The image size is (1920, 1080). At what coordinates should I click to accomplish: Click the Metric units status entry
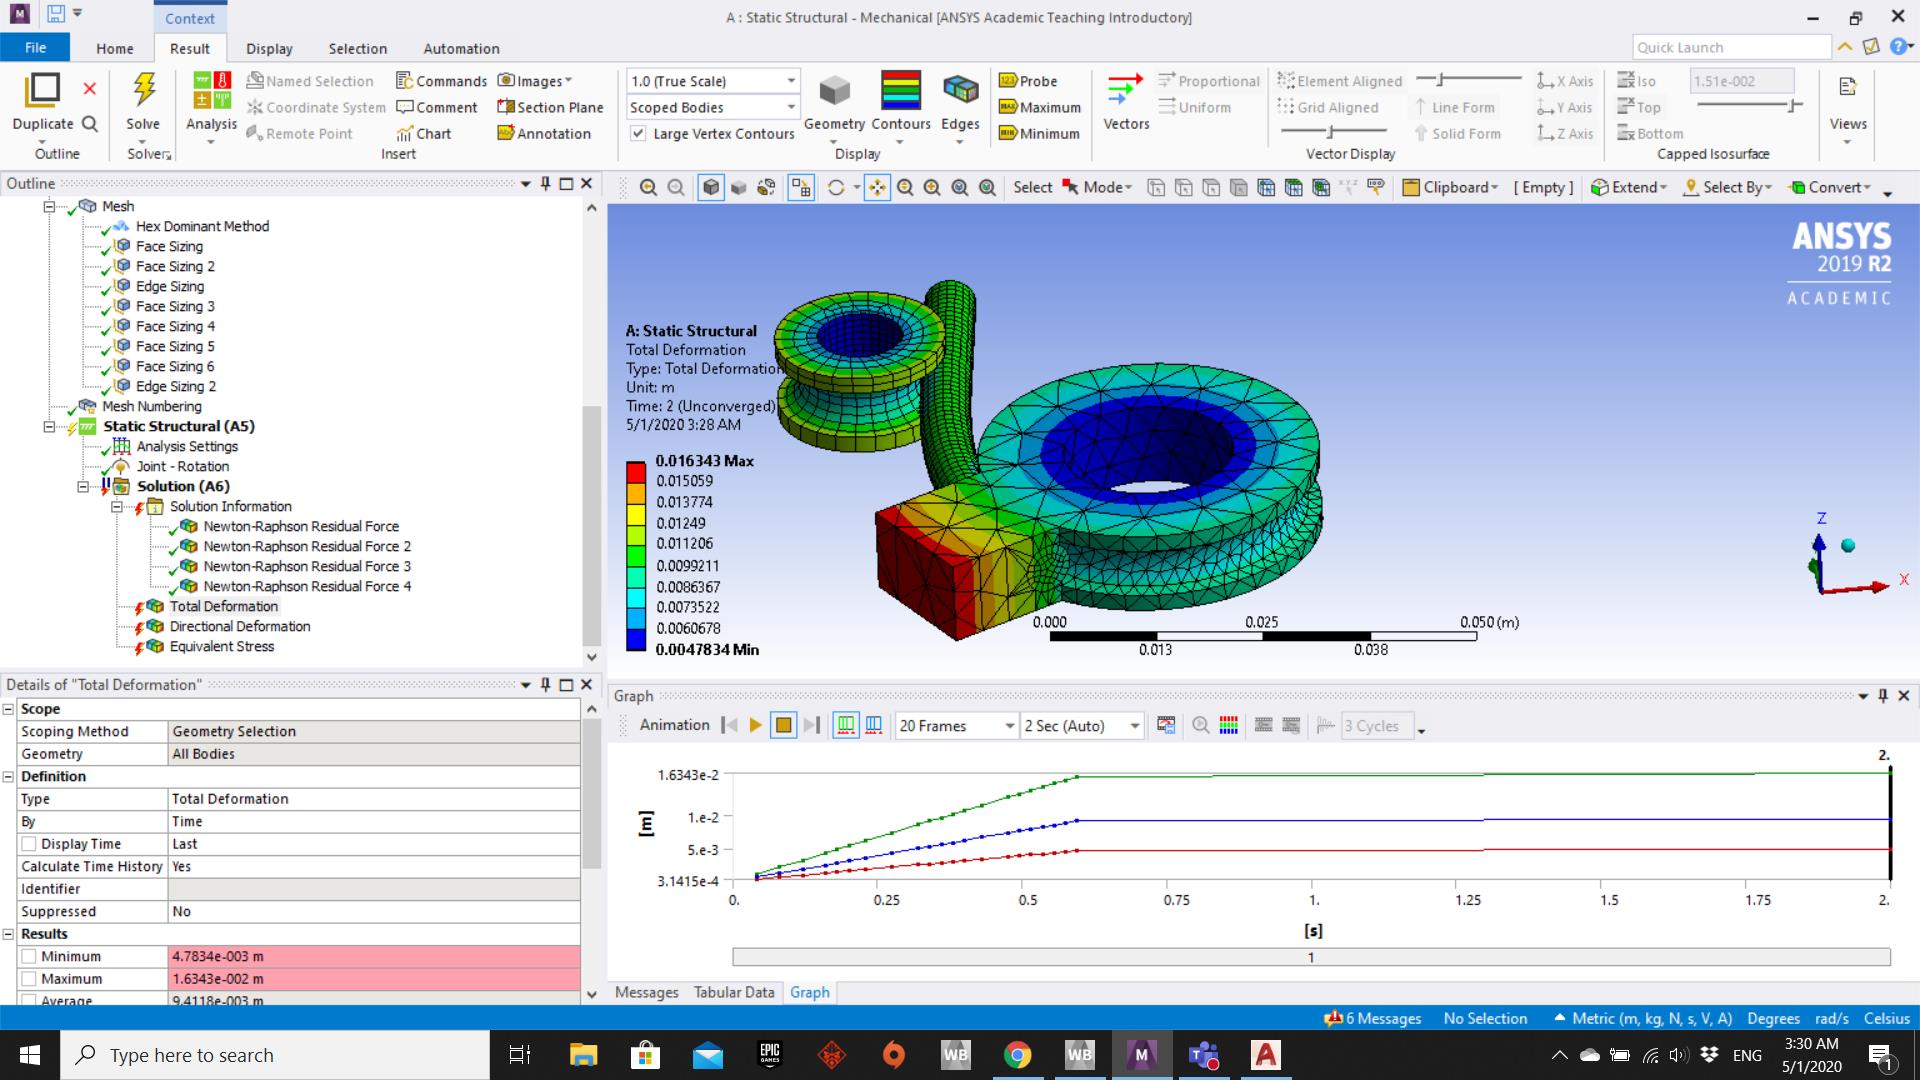(1643, 1018)
